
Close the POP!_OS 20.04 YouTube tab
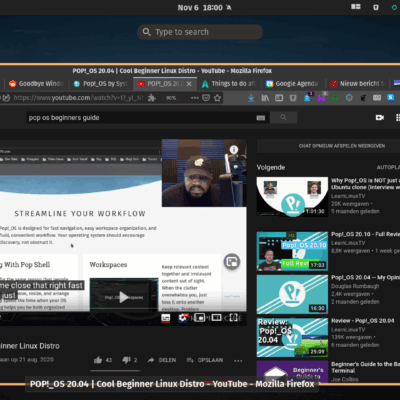189,84
